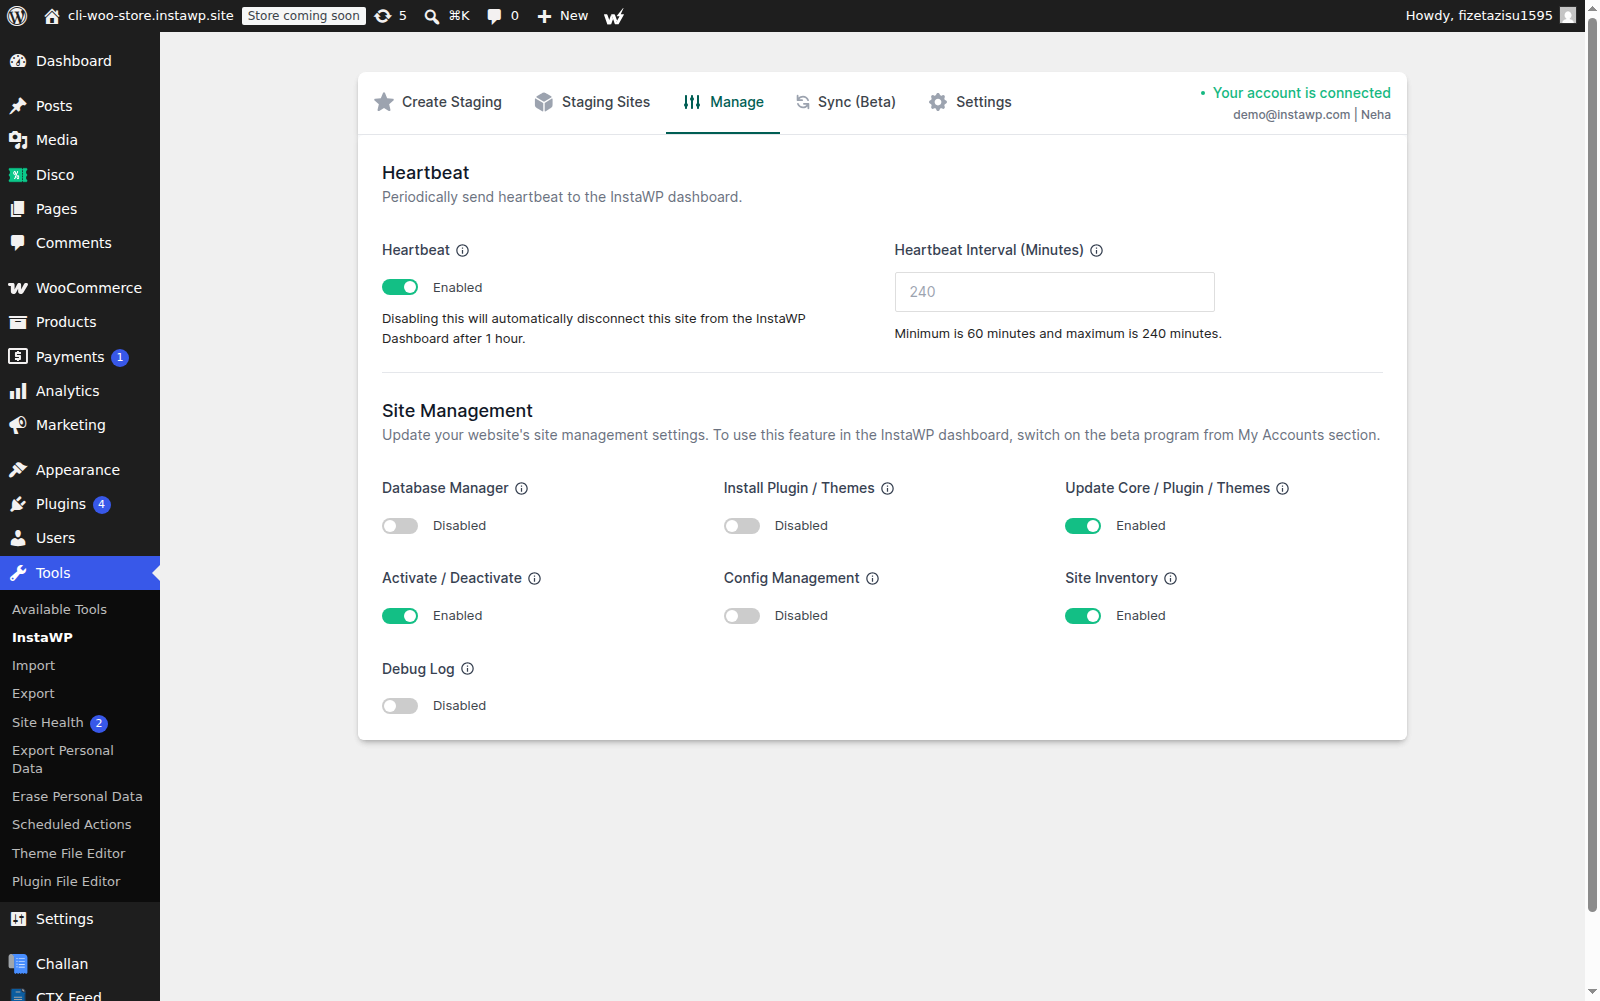Click info icon beside Database Manager
Screen dimensions: 1600x1001
(x=521, y=488)
